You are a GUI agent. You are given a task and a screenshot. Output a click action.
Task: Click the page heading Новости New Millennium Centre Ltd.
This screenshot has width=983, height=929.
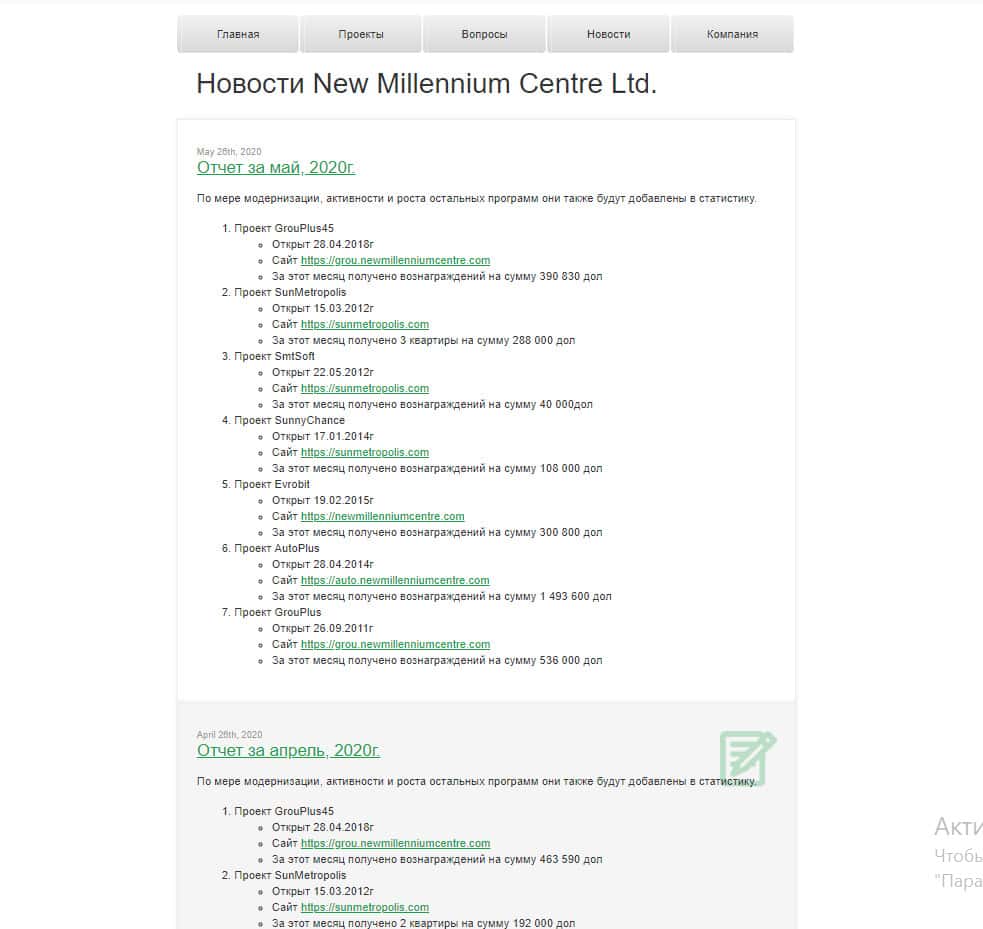click(426, 83)
